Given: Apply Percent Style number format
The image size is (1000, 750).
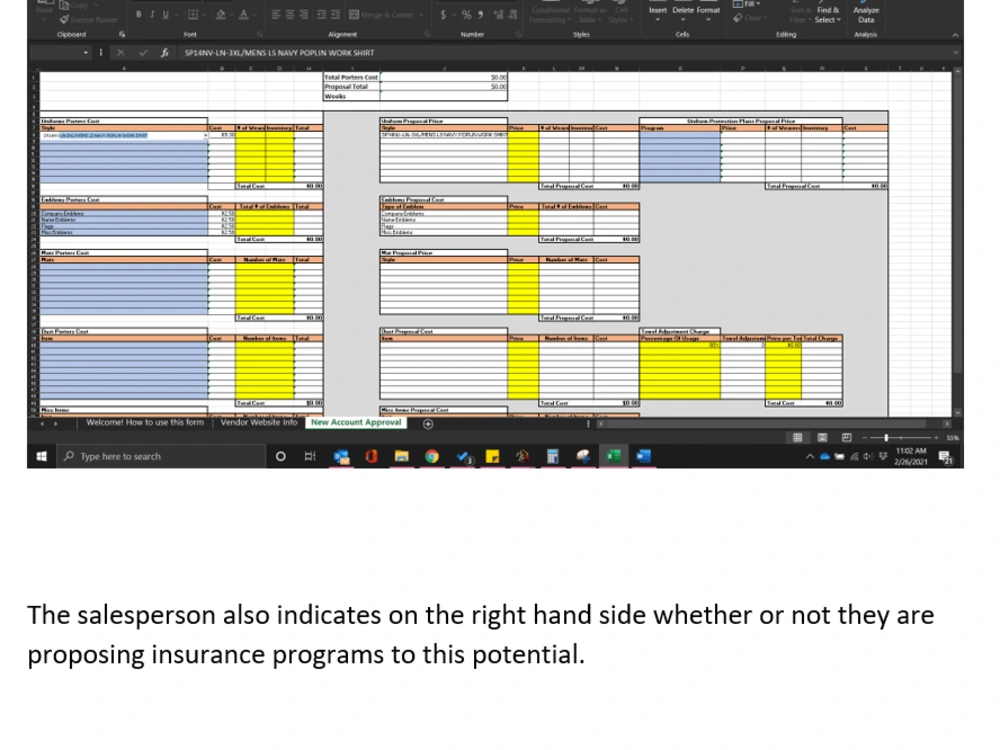Looking at the screenshot, I should (466, 15).
